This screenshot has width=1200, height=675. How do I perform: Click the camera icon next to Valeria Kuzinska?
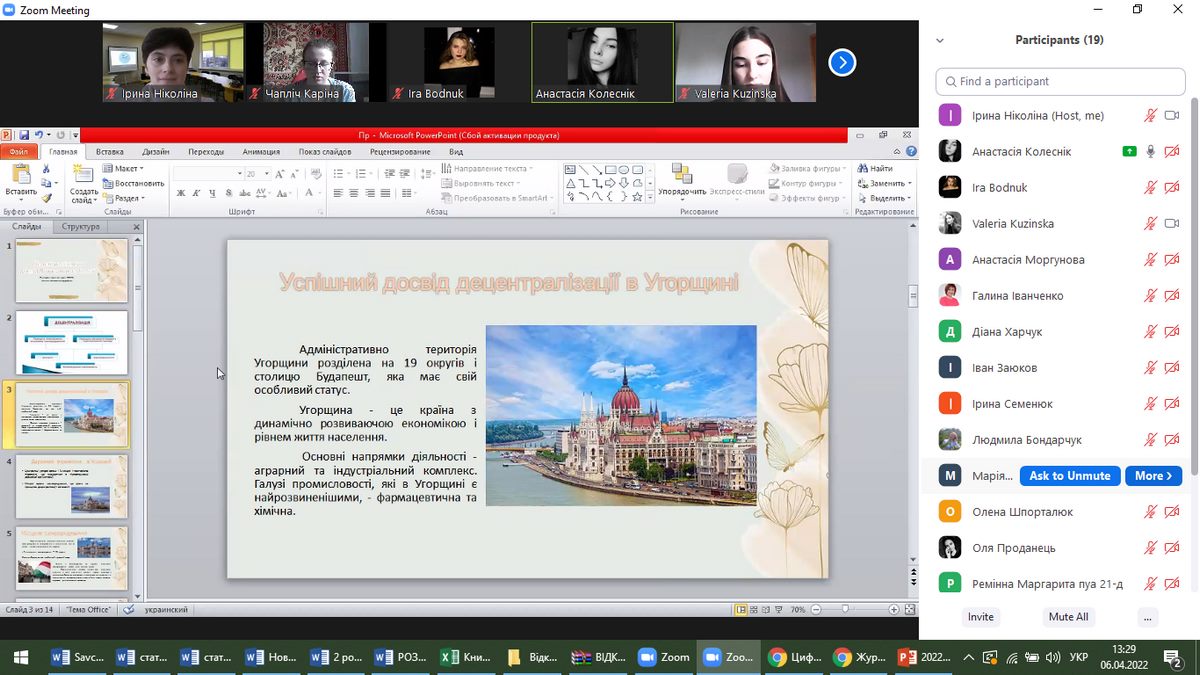click(x=1172, y=224)
